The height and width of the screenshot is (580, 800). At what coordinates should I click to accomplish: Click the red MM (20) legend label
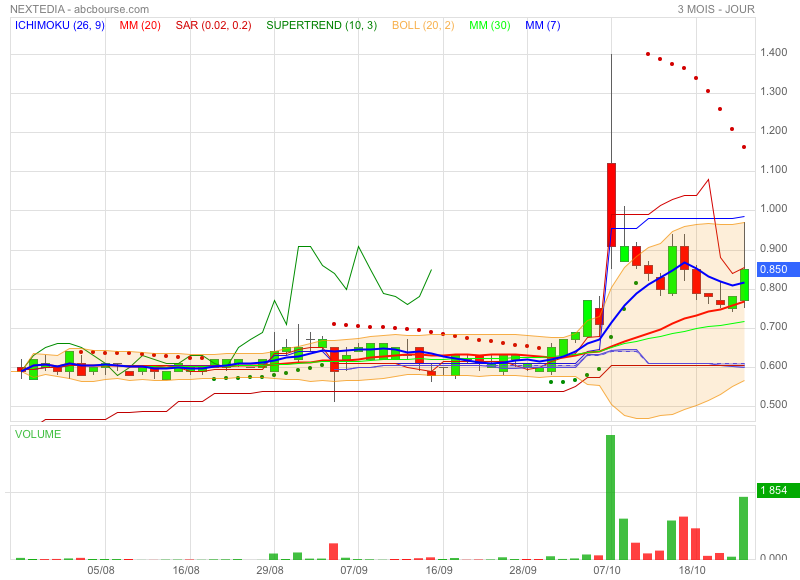[140, 26]
